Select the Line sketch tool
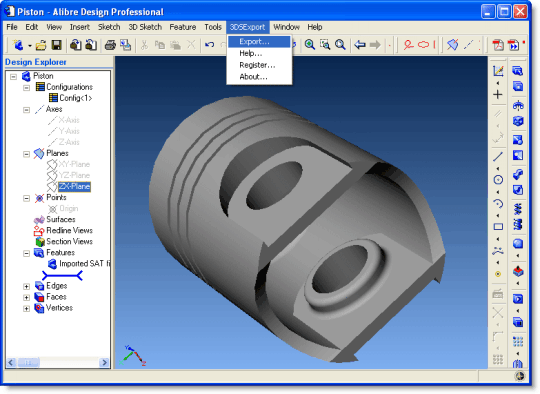Screen dimensions: 540x394 (498, 157)
